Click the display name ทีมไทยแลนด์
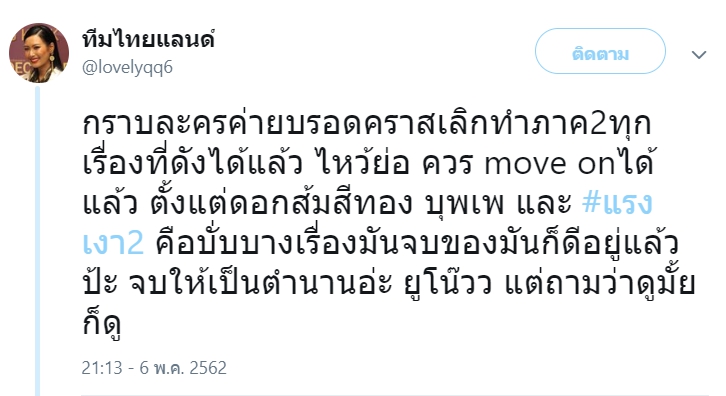Screen dimensions: 726x396 pyautogui.click(x=148, y=39)
